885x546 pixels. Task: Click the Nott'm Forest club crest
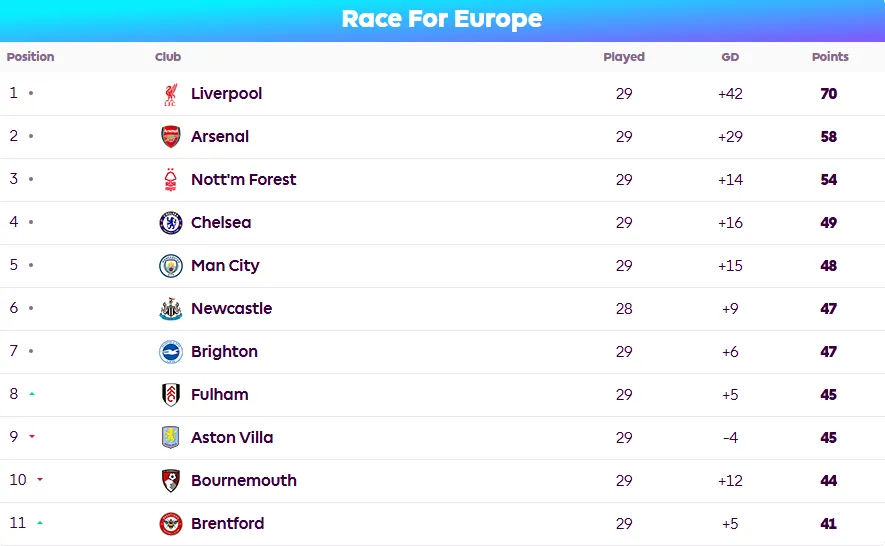170,180
